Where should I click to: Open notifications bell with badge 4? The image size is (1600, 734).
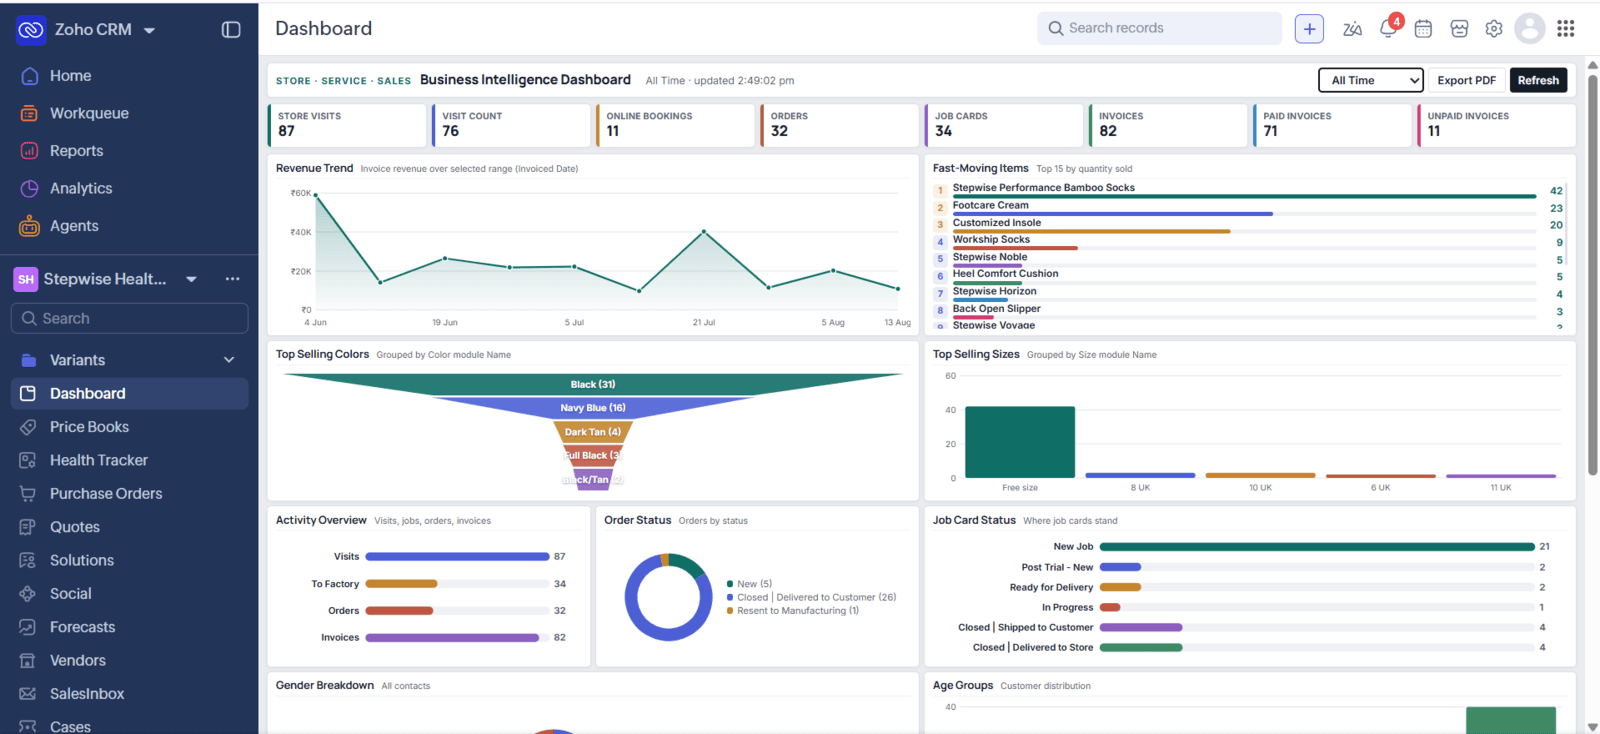(1389, 27)
